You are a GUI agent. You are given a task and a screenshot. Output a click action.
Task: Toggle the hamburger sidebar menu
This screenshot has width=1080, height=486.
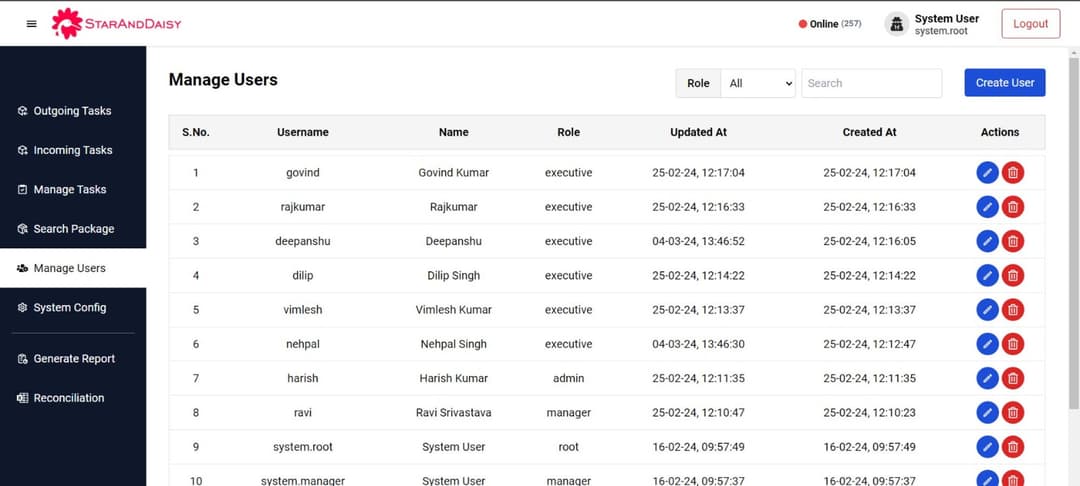tap(31, 24)
